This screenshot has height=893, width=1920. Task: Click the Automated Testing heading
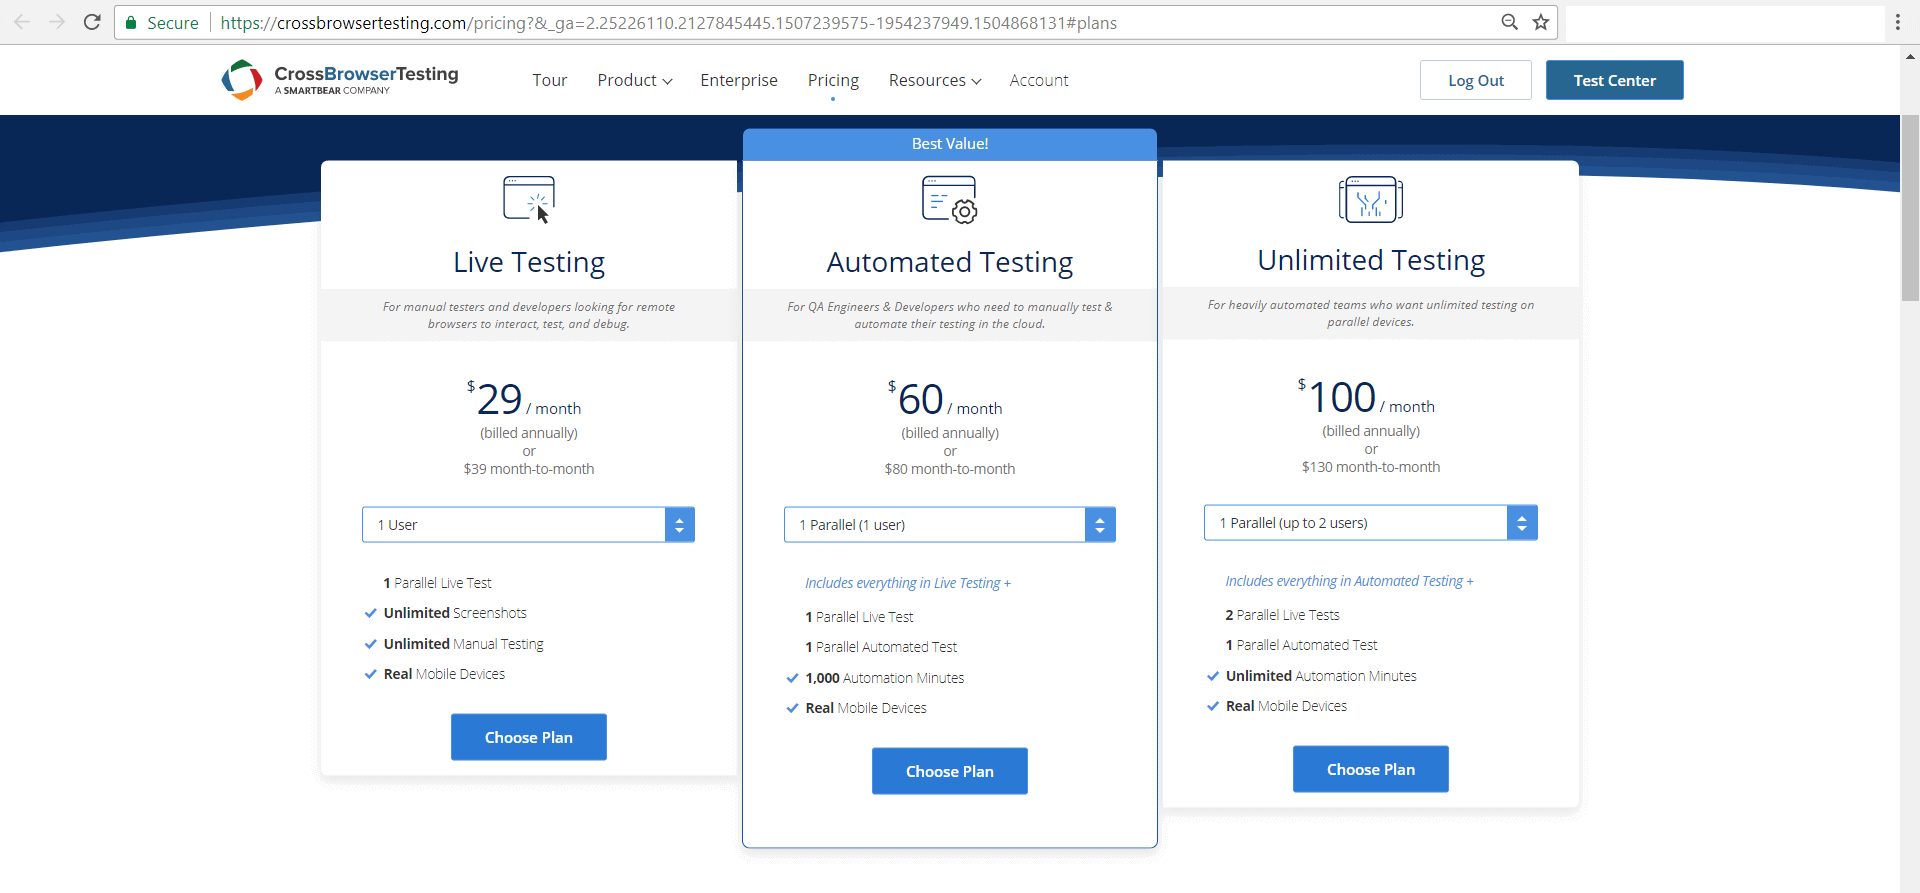coord(950,262)
